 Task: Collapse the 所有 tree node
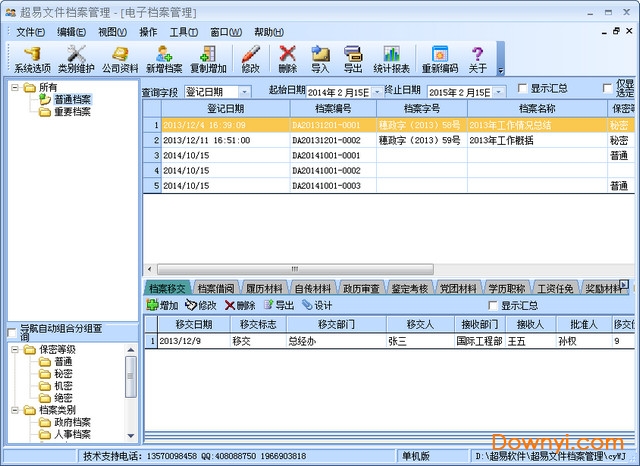pos(15,87)
